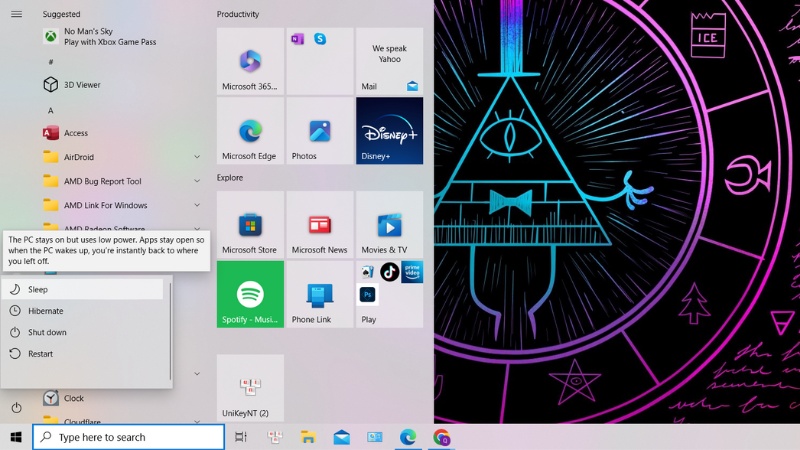
Task: Open AMD Bug Report Tool folder
Action: 121,181
